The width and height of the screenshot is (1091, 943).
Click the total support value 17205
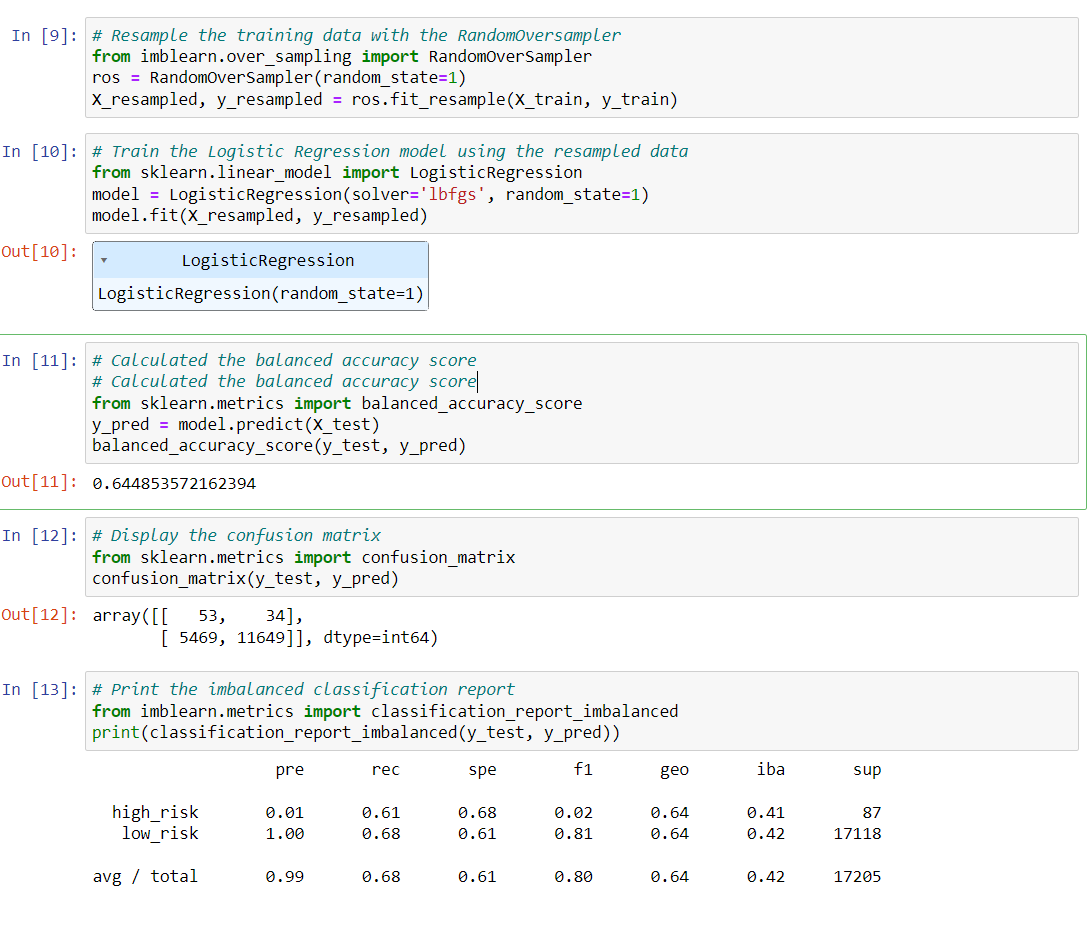click(x=857, y=877)
